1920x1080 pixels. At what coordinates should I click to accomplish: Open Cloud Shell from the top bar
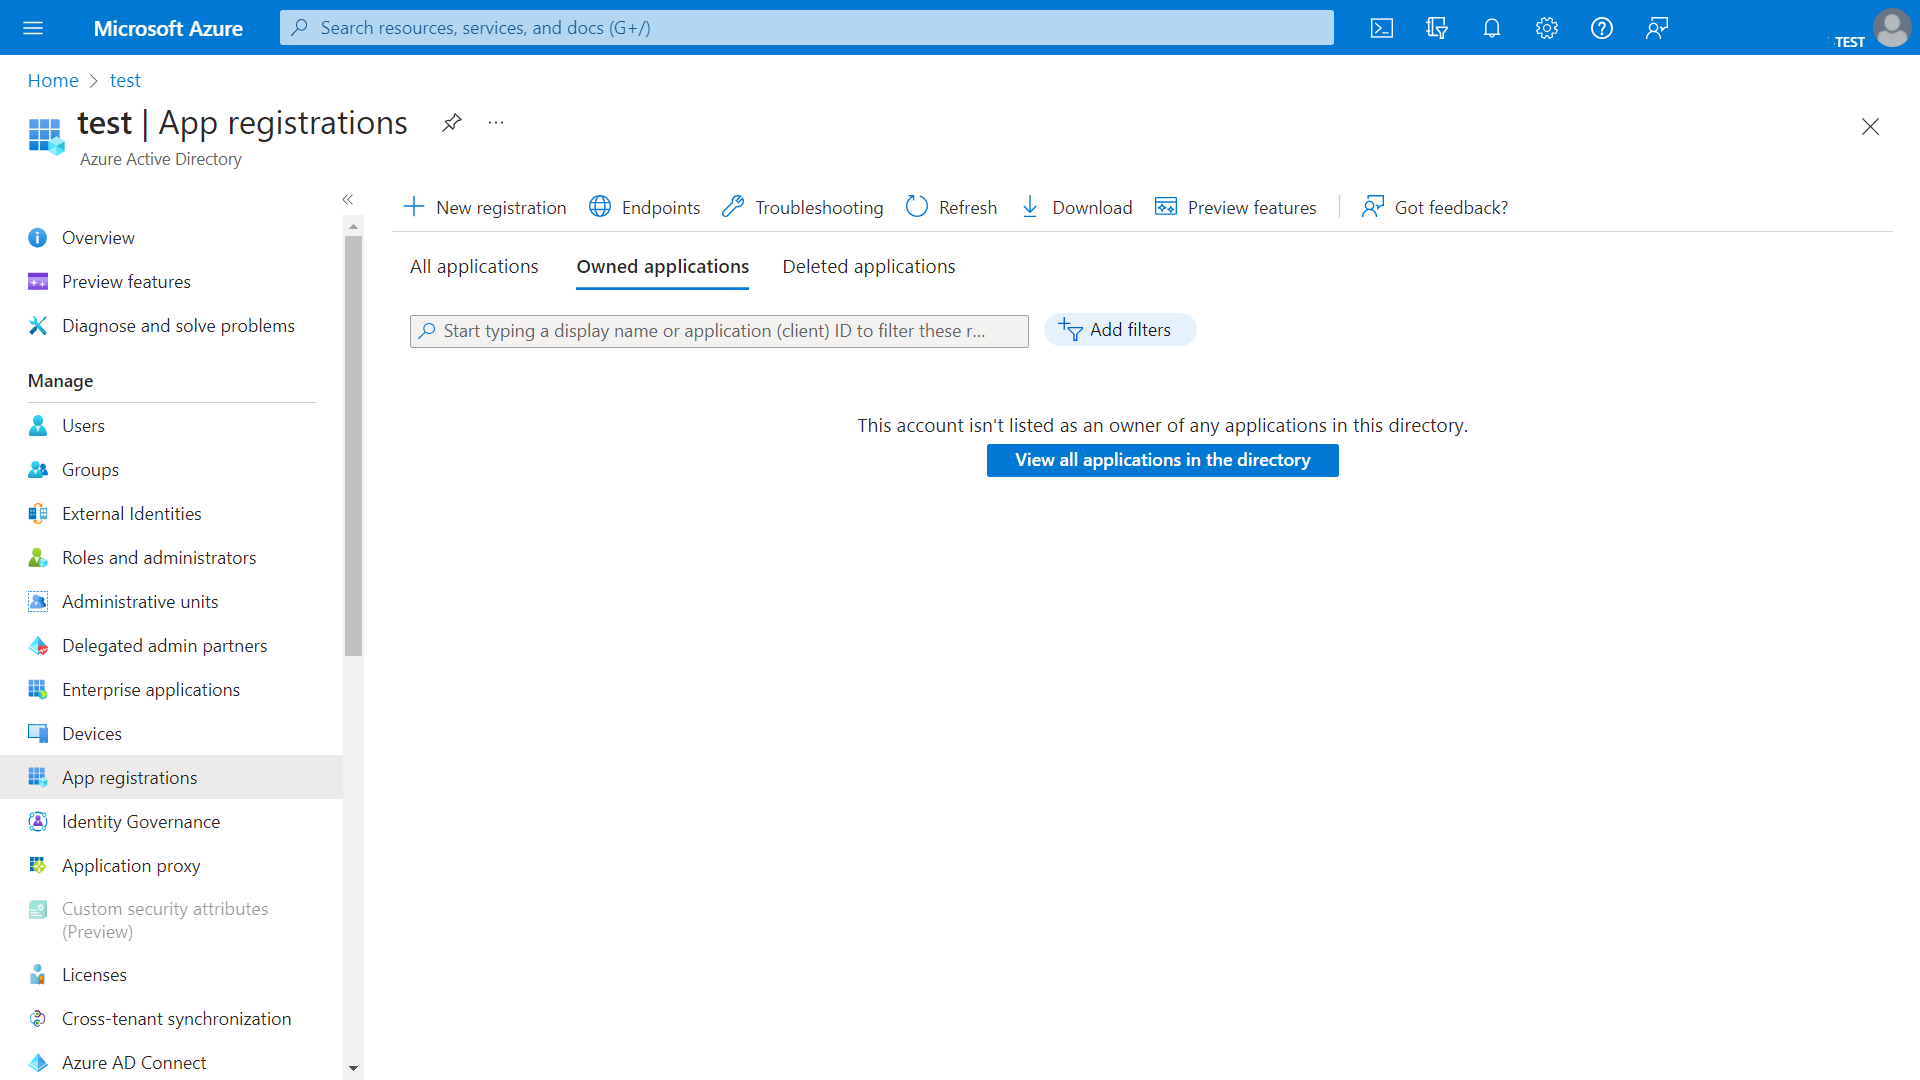[x=1381, y=28]
